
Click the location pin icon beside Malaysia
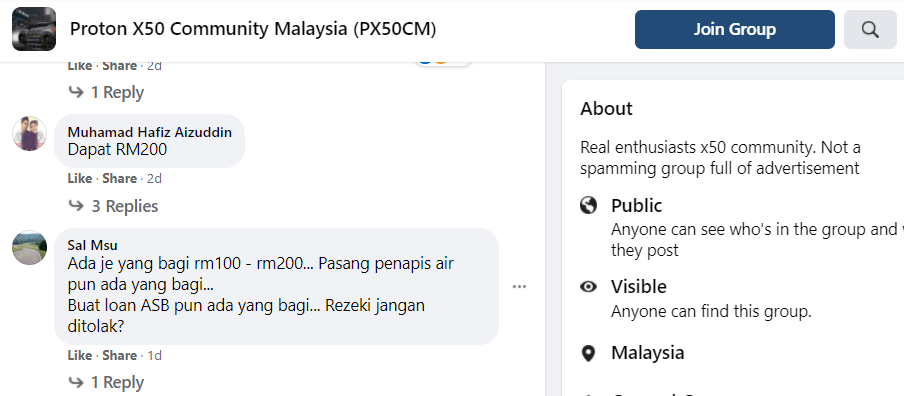click(x=588, y=353)
